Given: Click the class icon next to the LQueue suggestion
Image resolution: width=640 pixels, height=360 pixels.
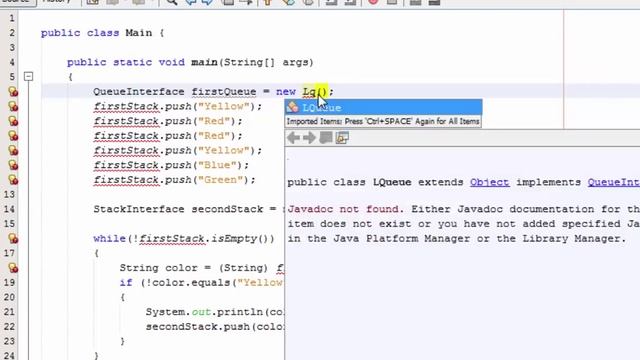Looking at the screenshot, I should tap(292, 107).
